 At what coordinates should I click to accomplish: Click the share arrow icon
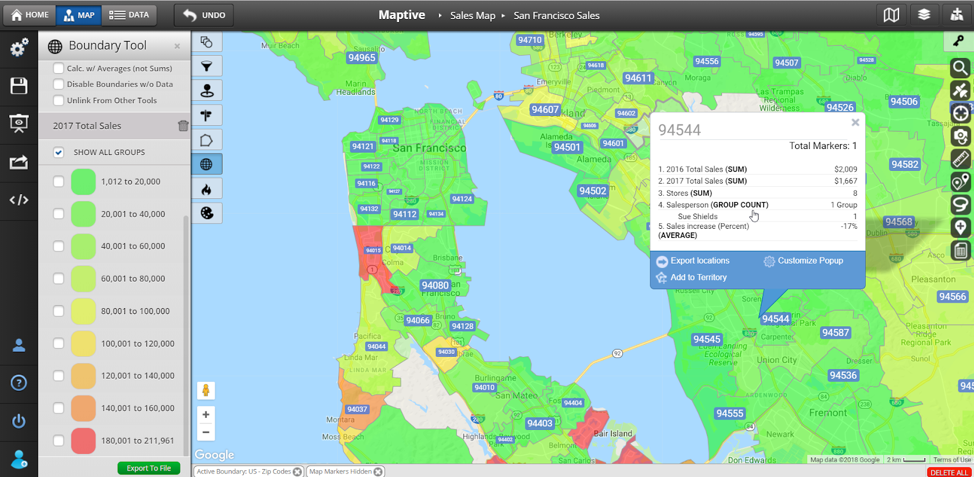click(19, 163)
